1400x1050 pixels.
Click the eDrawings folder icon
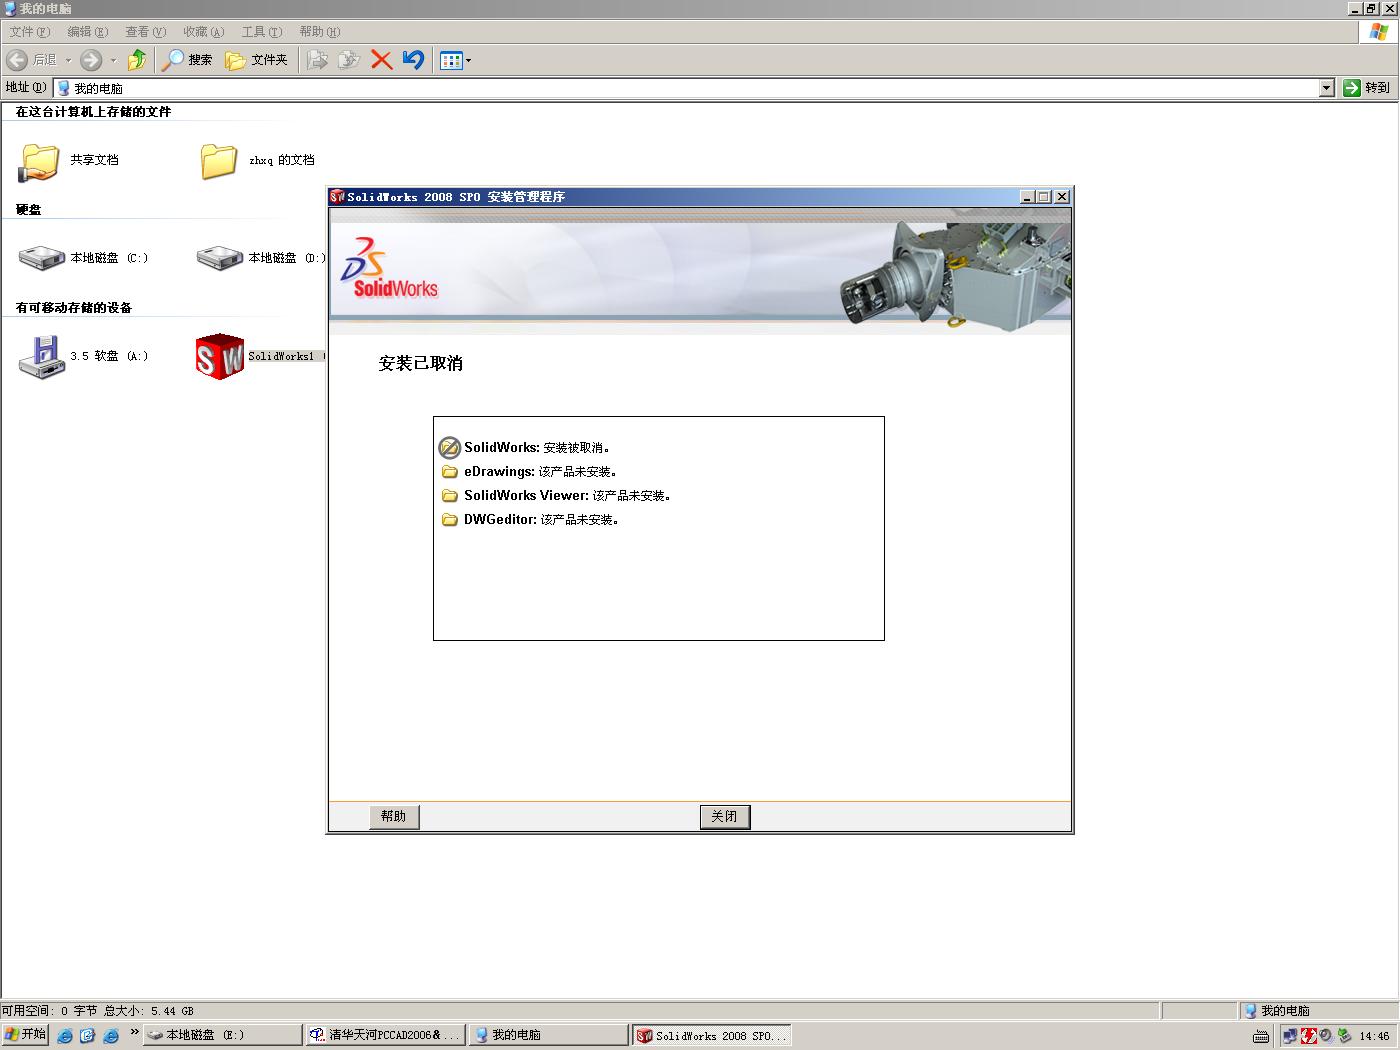coord(450,472)
